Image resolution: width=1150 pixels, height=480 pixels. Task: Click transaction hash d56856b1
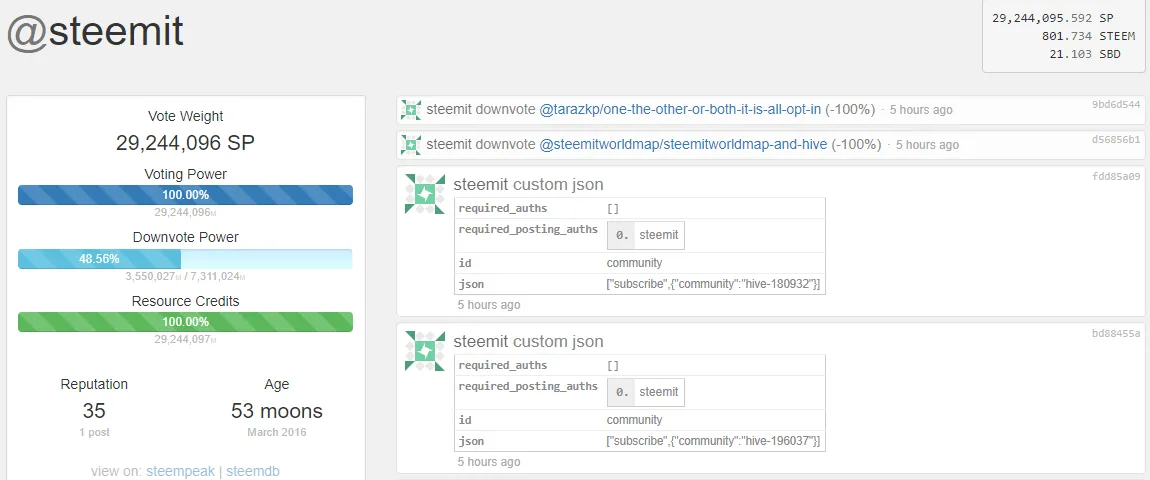pyautogui.click(x=1116, y=139)
